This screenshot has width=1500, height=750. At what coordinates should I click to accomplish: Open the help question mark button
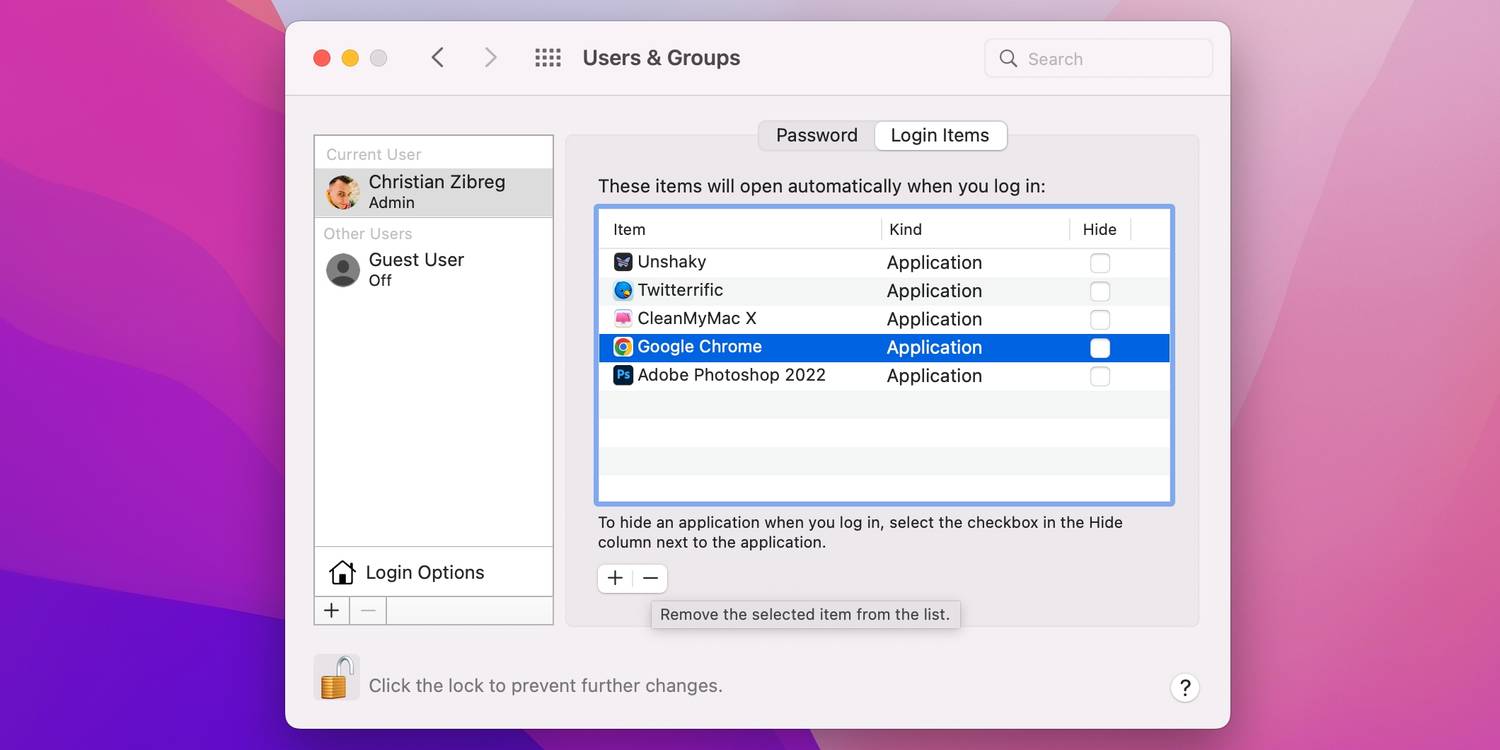pyautogui.click(x=1184, y=687)
